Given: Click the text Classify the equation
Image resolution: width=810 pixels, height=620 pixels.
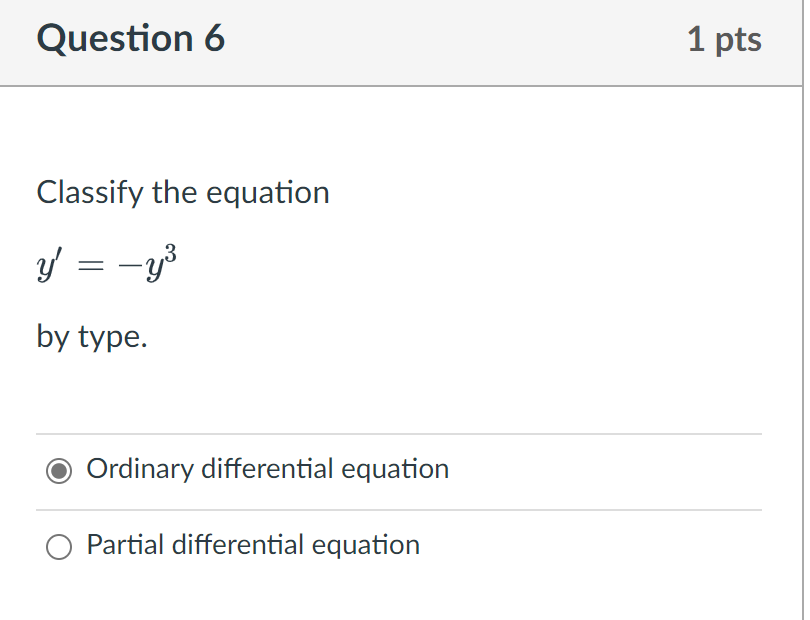Looking at the screenshot, I should tap(183, 192).
